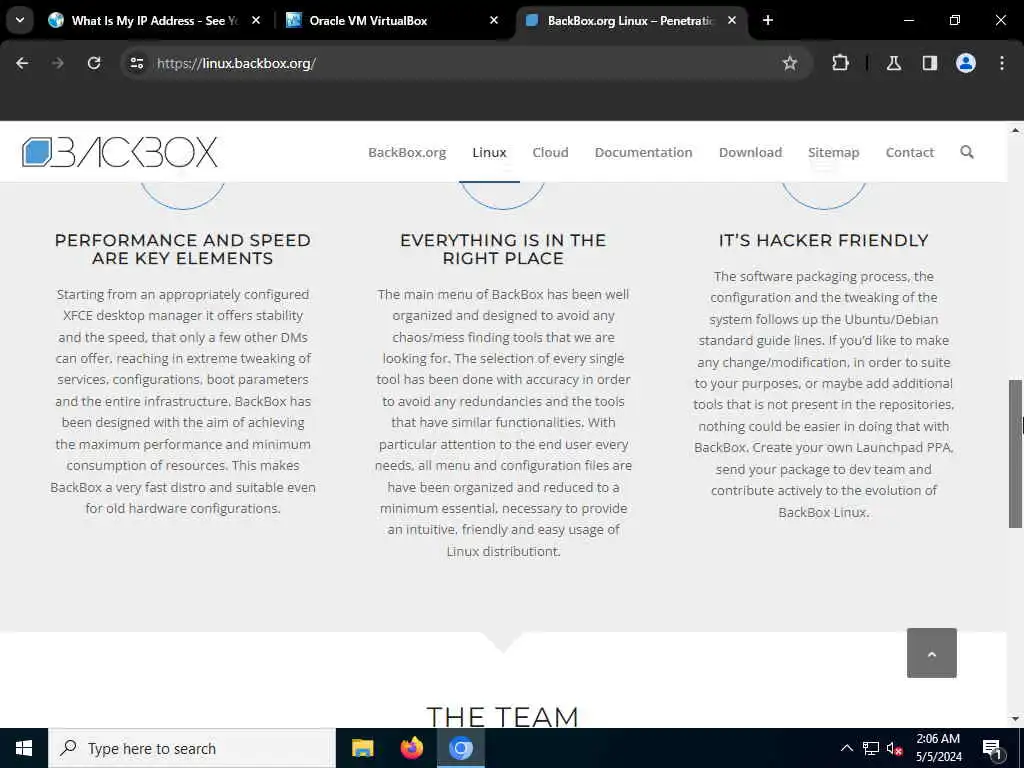The image size is (1024, 768).
Task: Open the notification center icon
Action: tap(992, 748)
